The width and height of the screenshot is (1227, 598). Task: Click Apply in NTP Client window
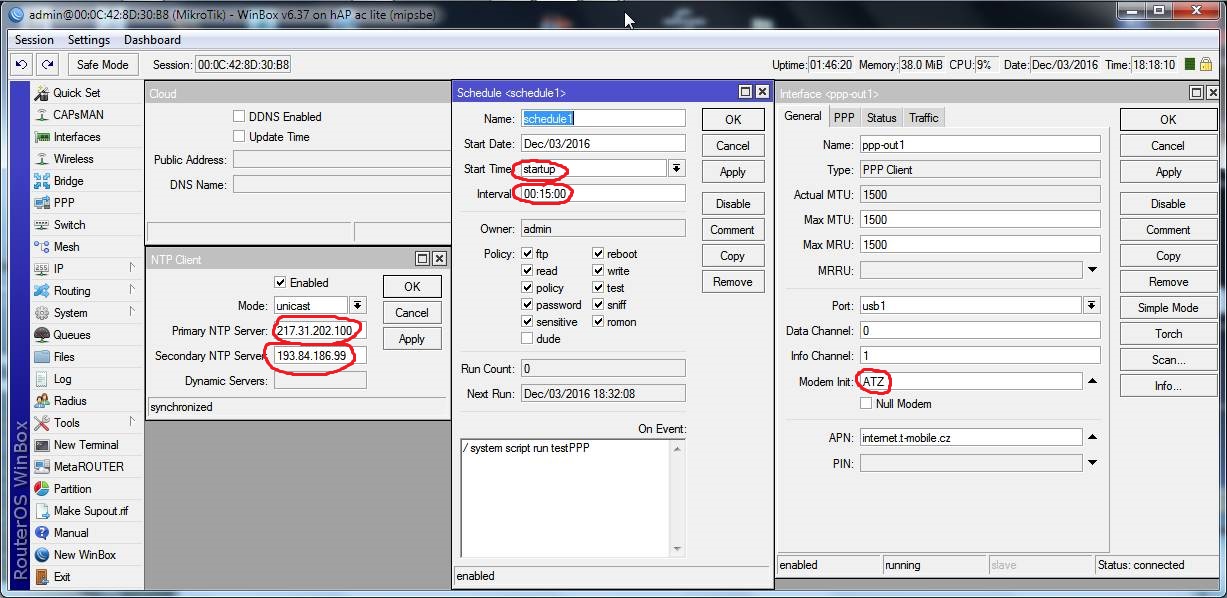point(412,339)
